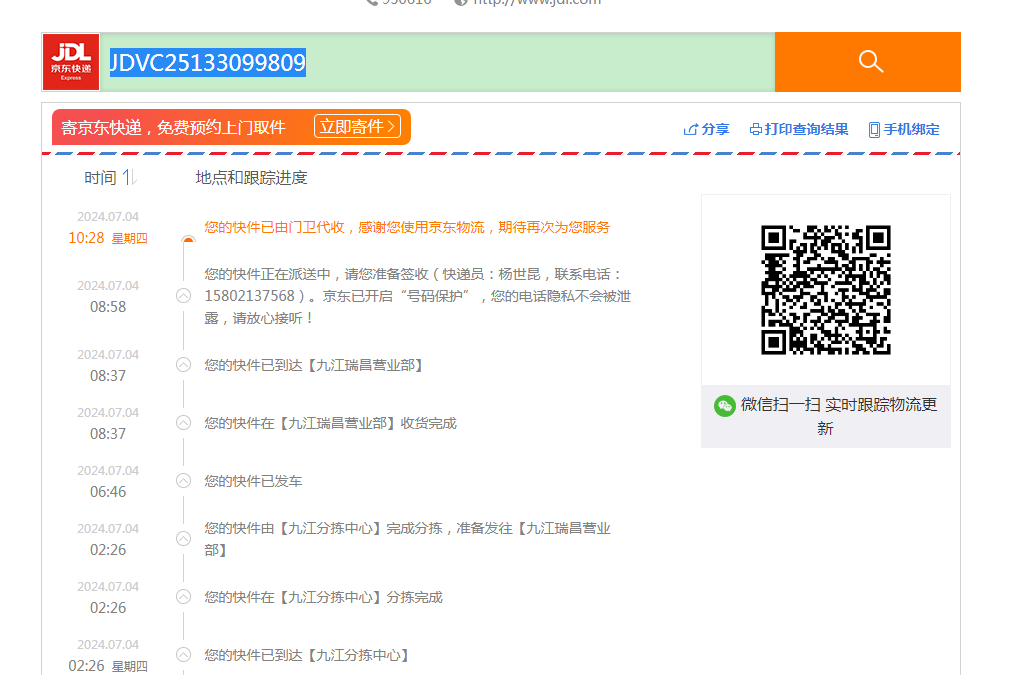The height and width of the screenshot is (675, 1035).
Task: Click 立即寄件 button in the banner
Action: click(x=357, y=126)
